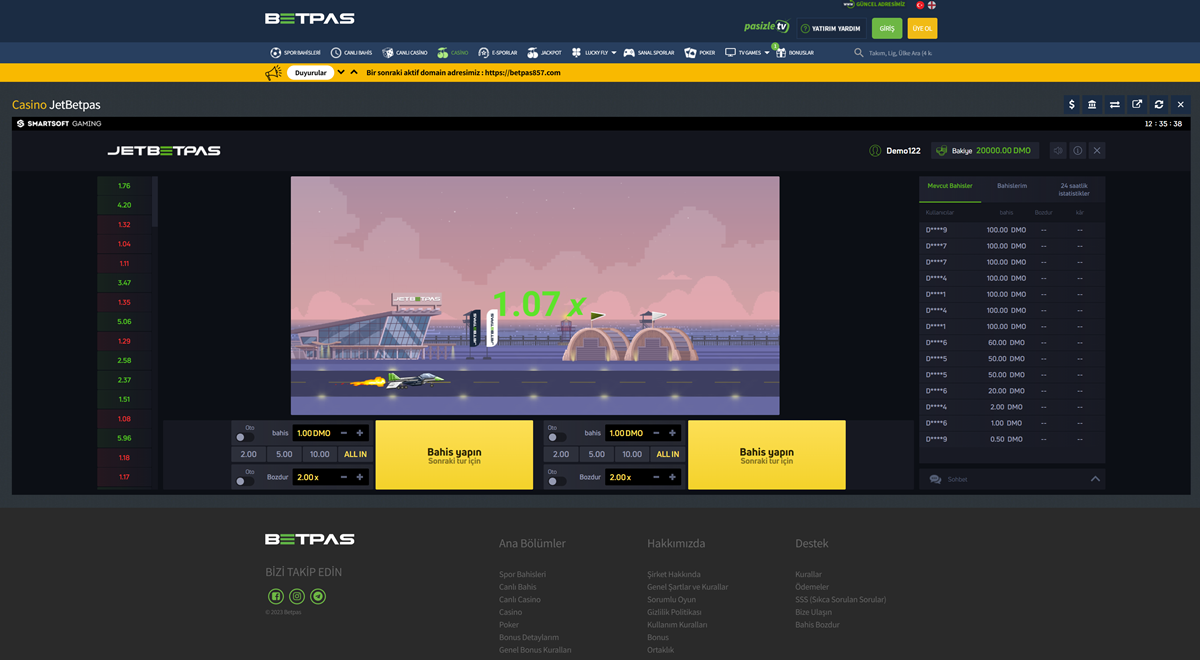Click the team/league search field
The image size is (1200, 660).
(900, 53)
